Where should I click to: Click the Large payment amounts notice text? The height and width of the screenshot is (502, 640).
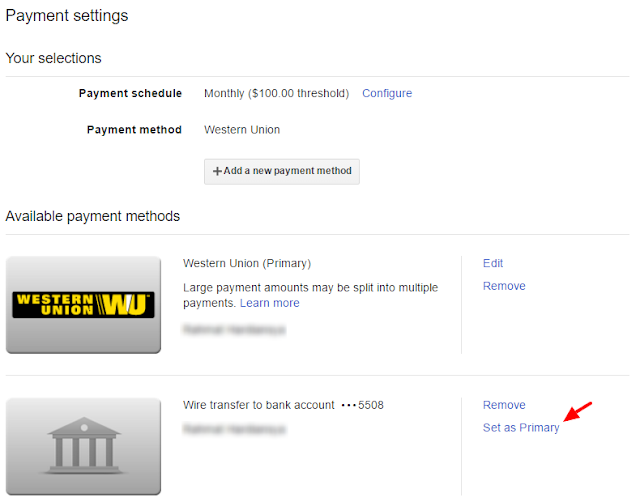pyautogui.click(x=310, y=295)
